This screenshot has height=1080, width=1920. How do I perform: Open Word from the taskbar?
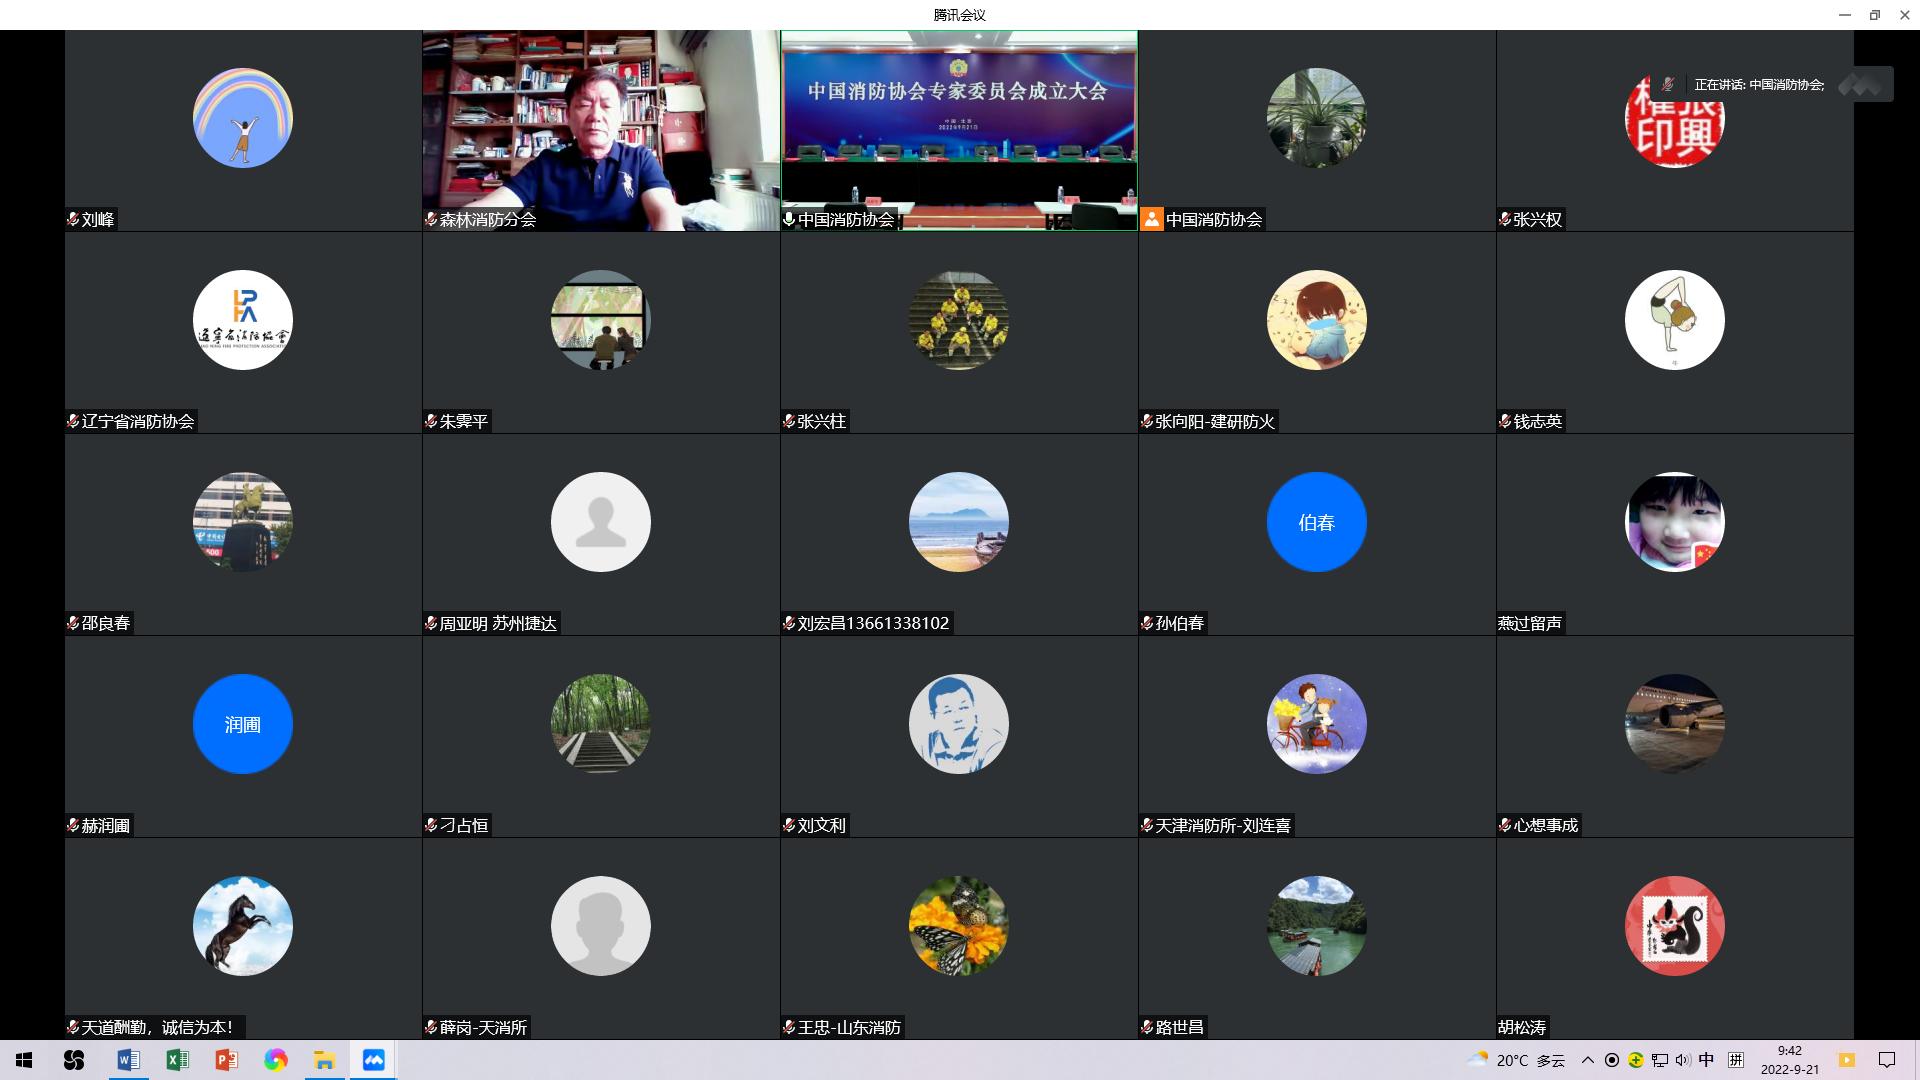[128, 1060]
